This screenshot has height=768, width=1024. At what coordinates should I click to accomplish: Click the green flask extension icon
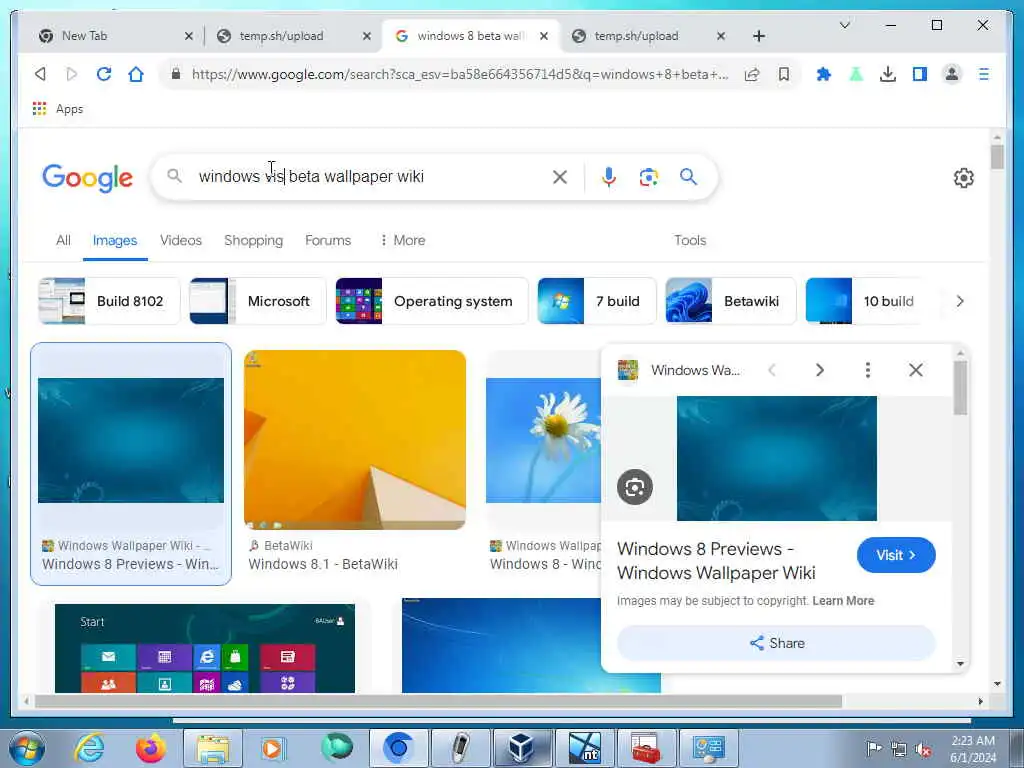tap(856, 74)
